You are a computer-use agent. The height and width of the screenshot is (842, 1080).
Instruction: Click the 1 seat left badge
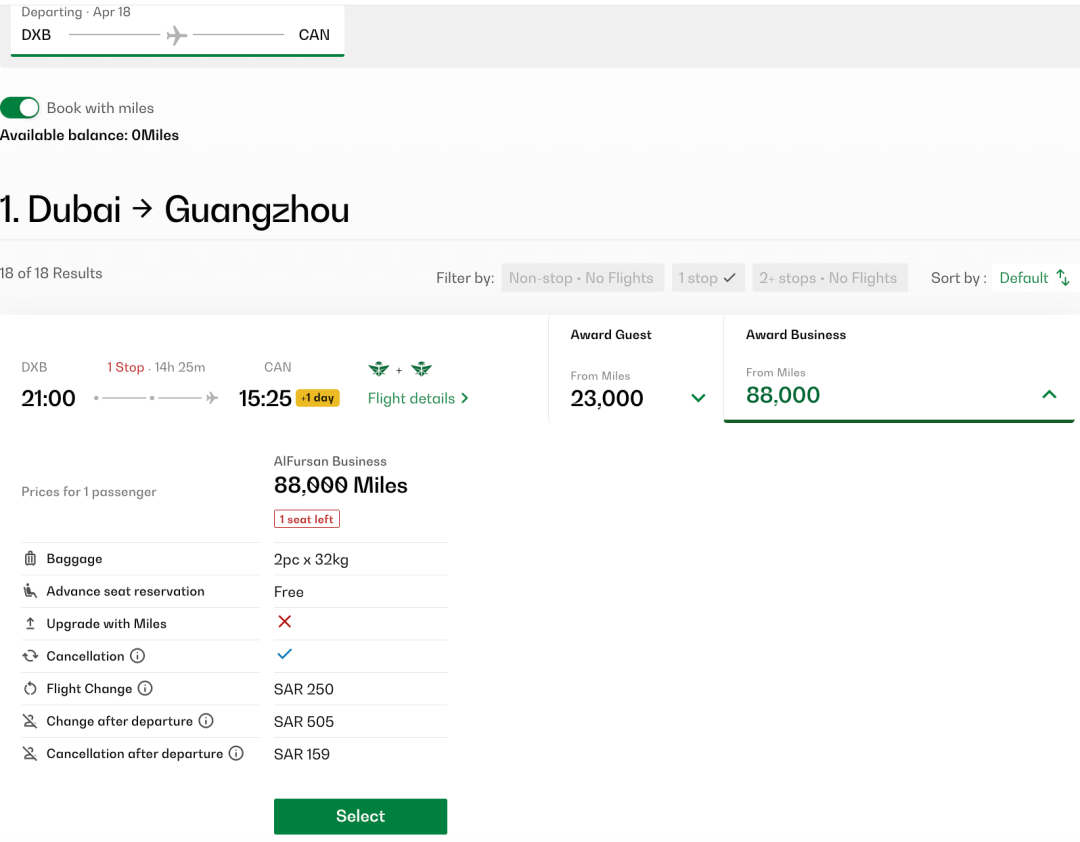(x=307, y=519)
